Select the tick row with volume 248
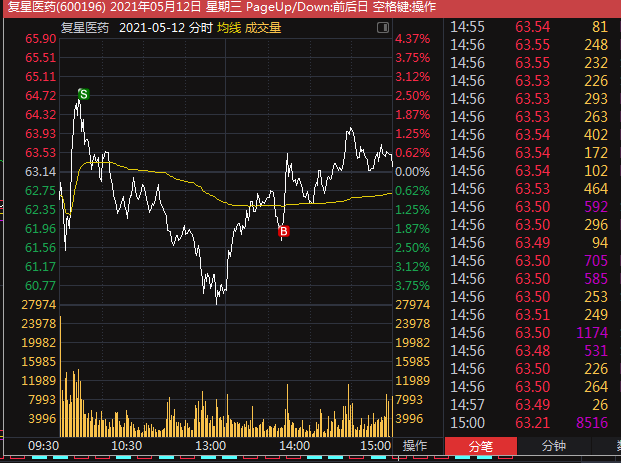 coord(529,45)
